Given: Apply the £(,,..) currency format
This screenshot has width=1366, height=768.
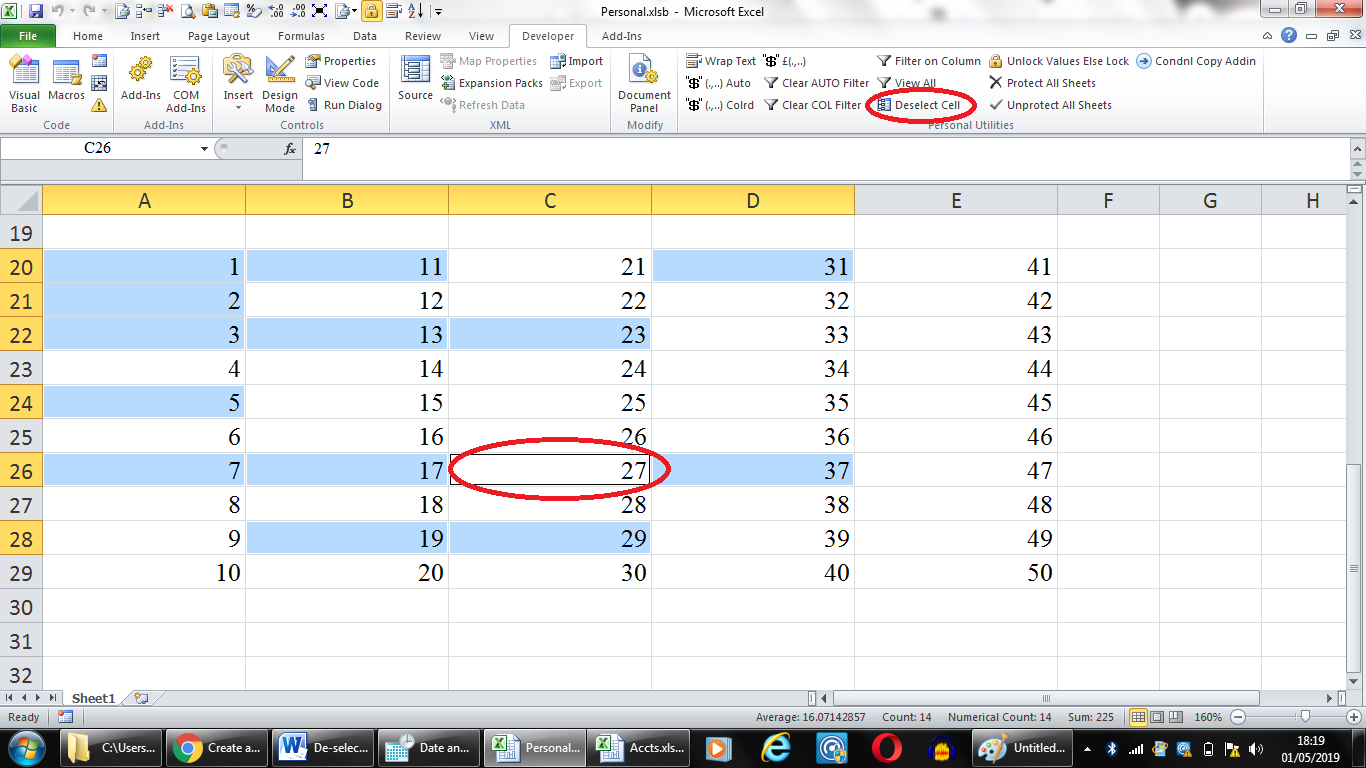Looking at the screenshot, I should click(x=785, y=61).
